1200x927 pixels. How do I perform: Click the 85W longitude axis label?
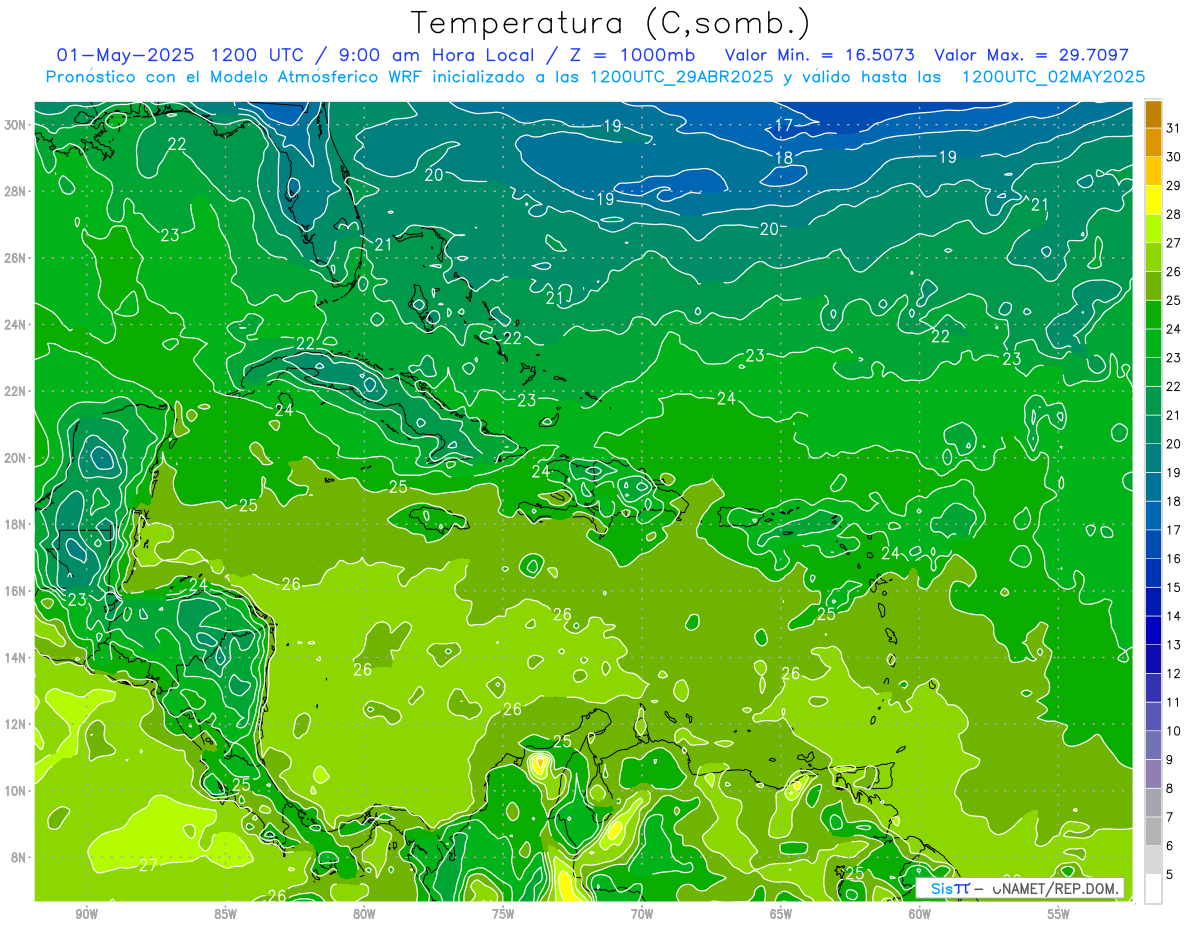click(225, 915)
